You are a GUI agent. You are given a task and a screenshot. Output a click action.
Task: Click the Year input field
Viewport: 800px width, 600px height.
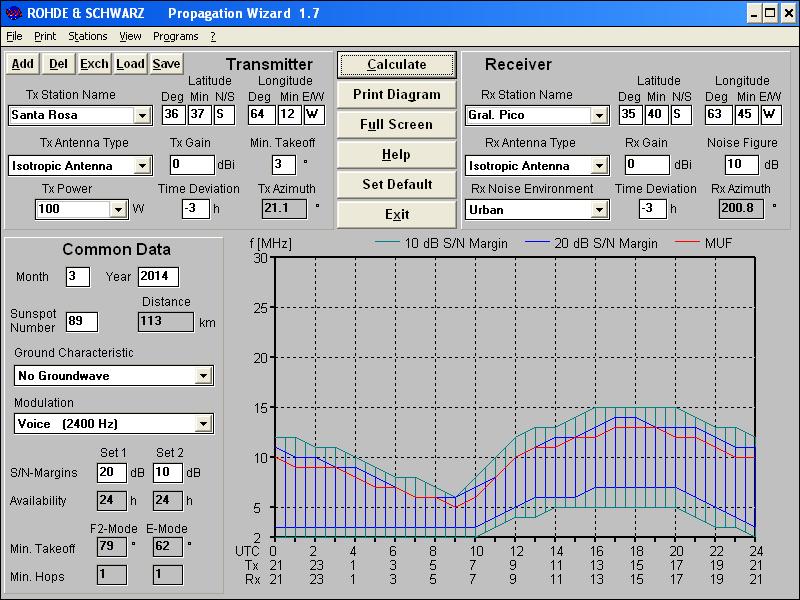pyautogui.click(x=158, y=277)
